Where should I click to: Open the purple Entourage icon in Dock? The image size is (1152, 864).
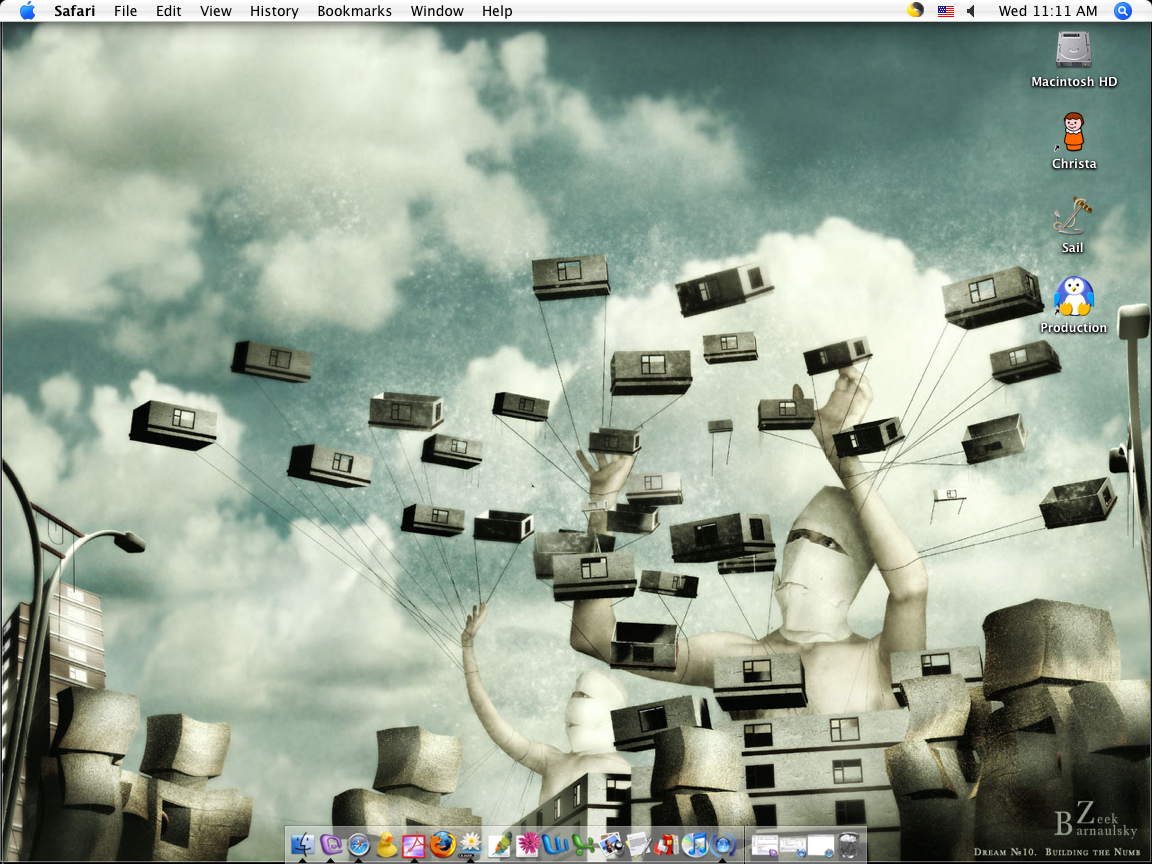(x=331, y=845)
